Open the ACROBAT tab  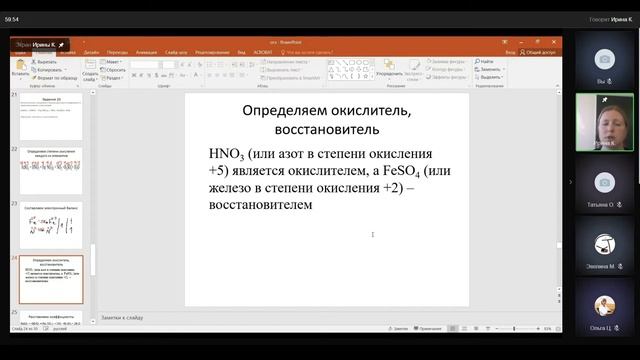pyautogui.click(x=263, y=52)
